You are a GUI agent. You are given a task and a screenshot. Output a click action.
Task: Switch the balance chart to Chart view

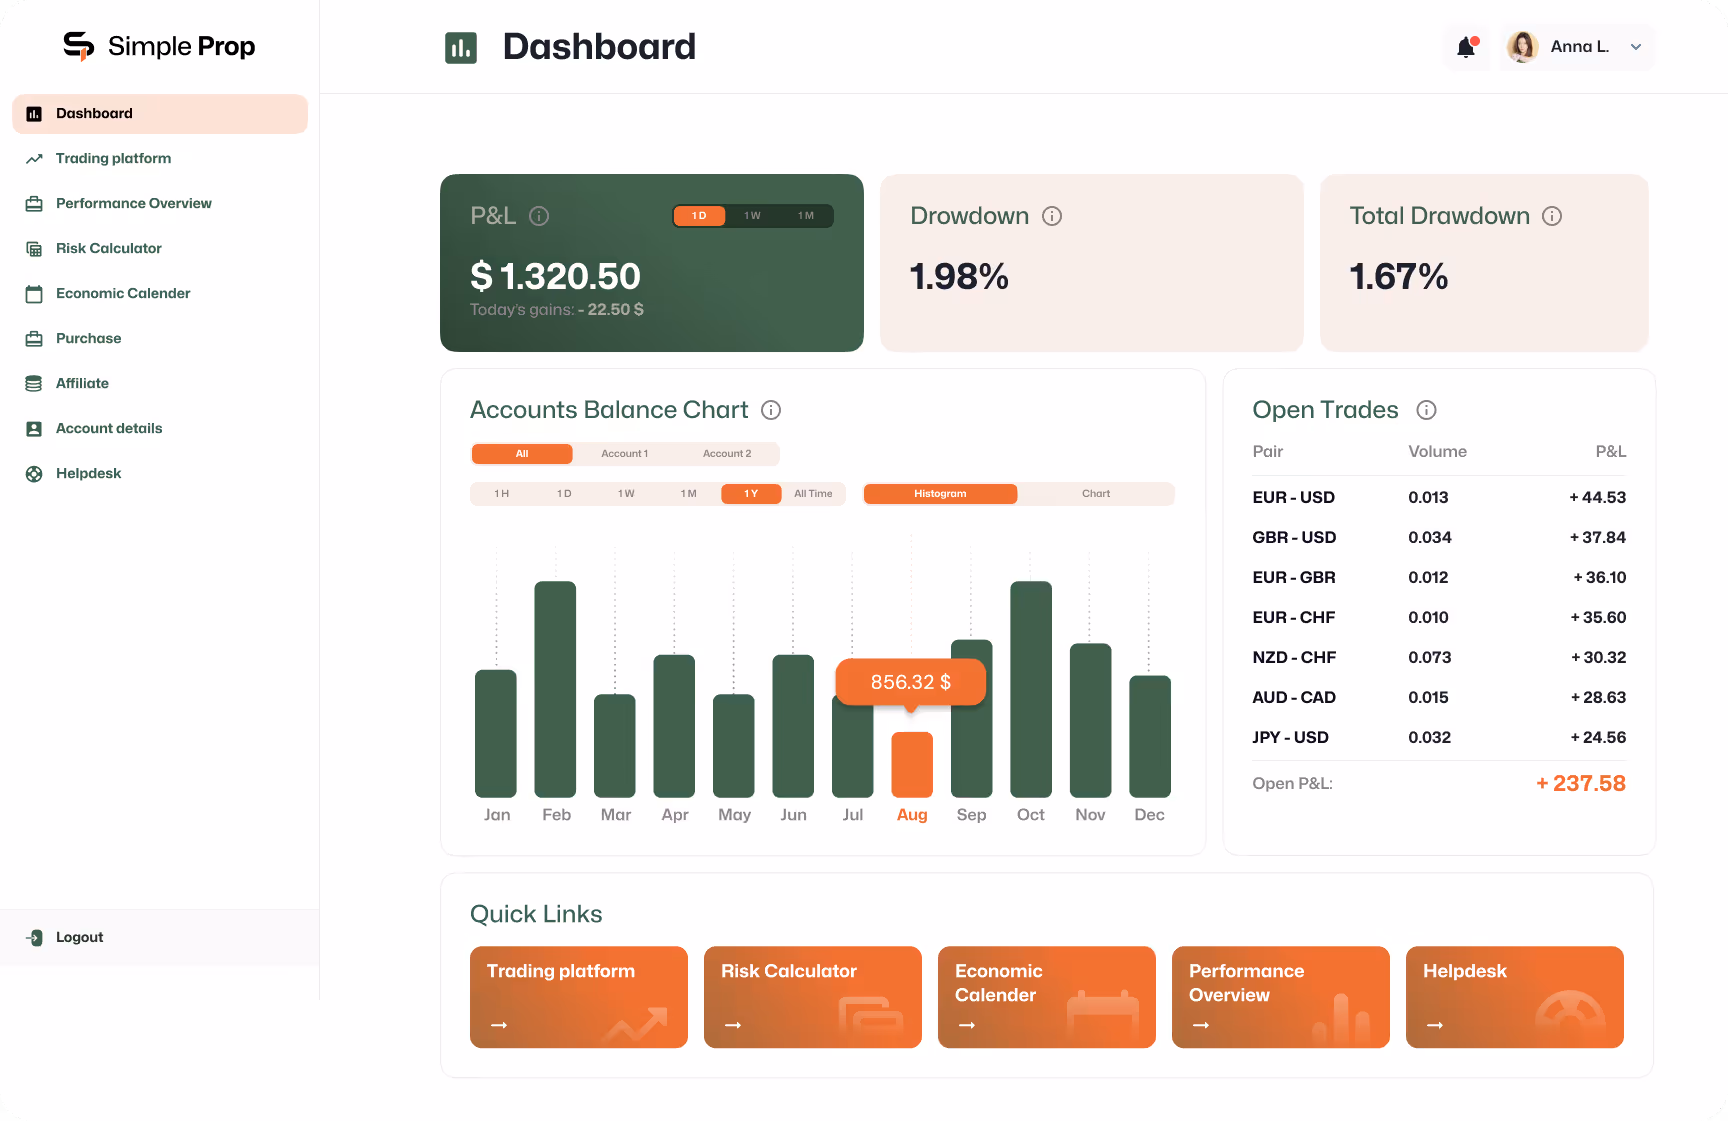(1095, 493)
